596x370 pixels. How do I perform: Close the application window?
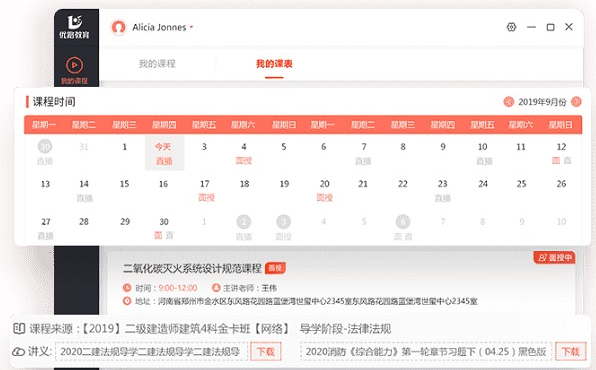(569, 27)
